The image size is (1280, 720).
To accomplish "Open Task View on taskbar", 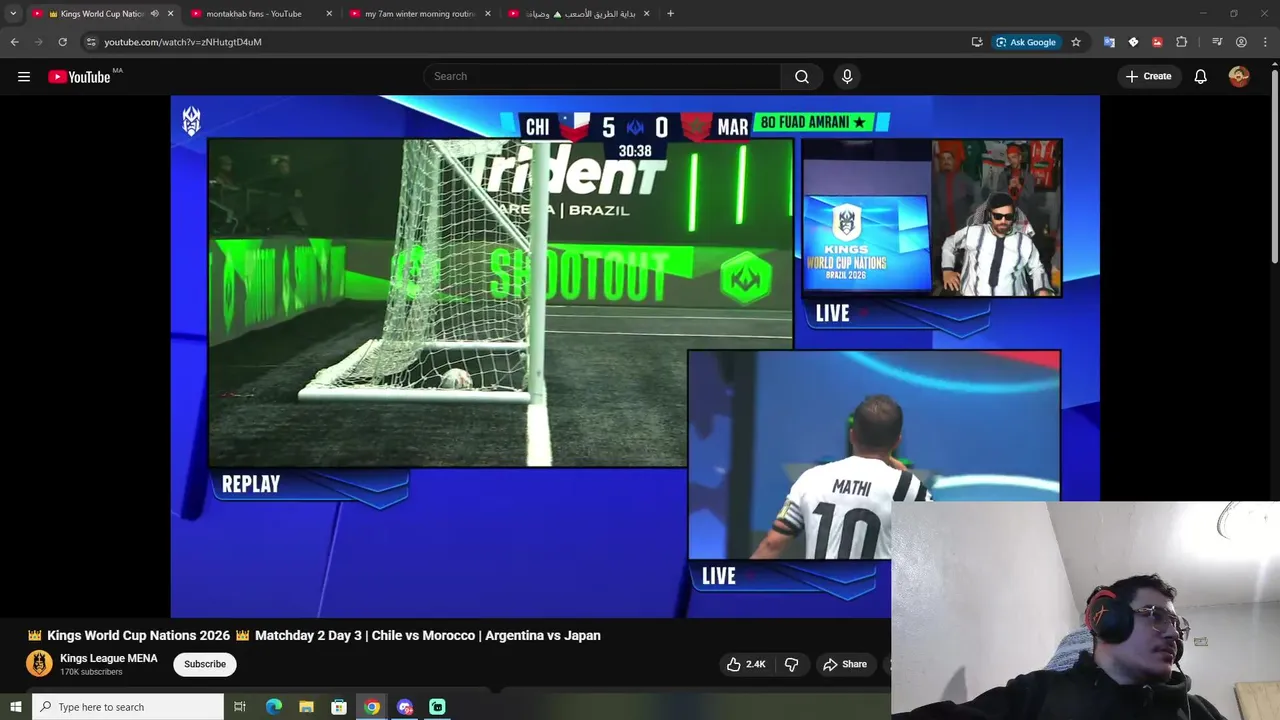I will point(240,707).
